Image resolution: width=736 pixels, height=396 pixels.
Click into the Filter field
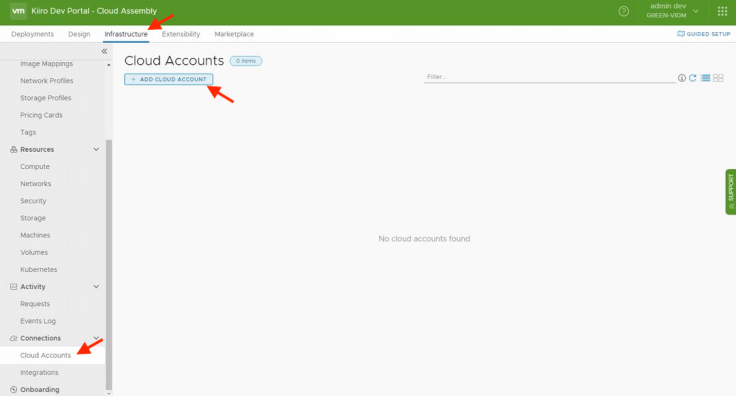(x=549, y=77)
